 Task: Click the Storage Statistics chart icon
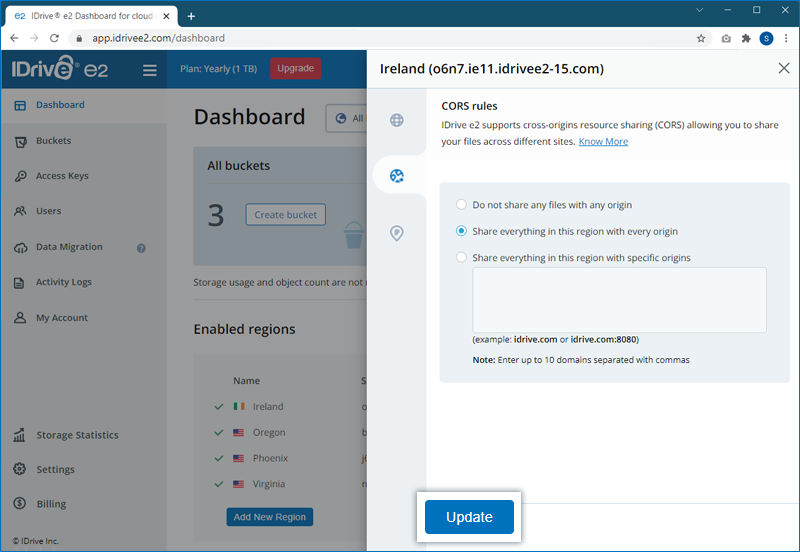[19, 435]
